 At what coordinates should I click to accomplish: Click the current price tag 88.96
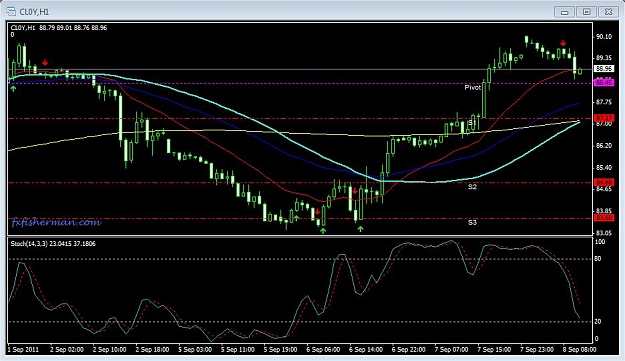[x=604, y=69]
